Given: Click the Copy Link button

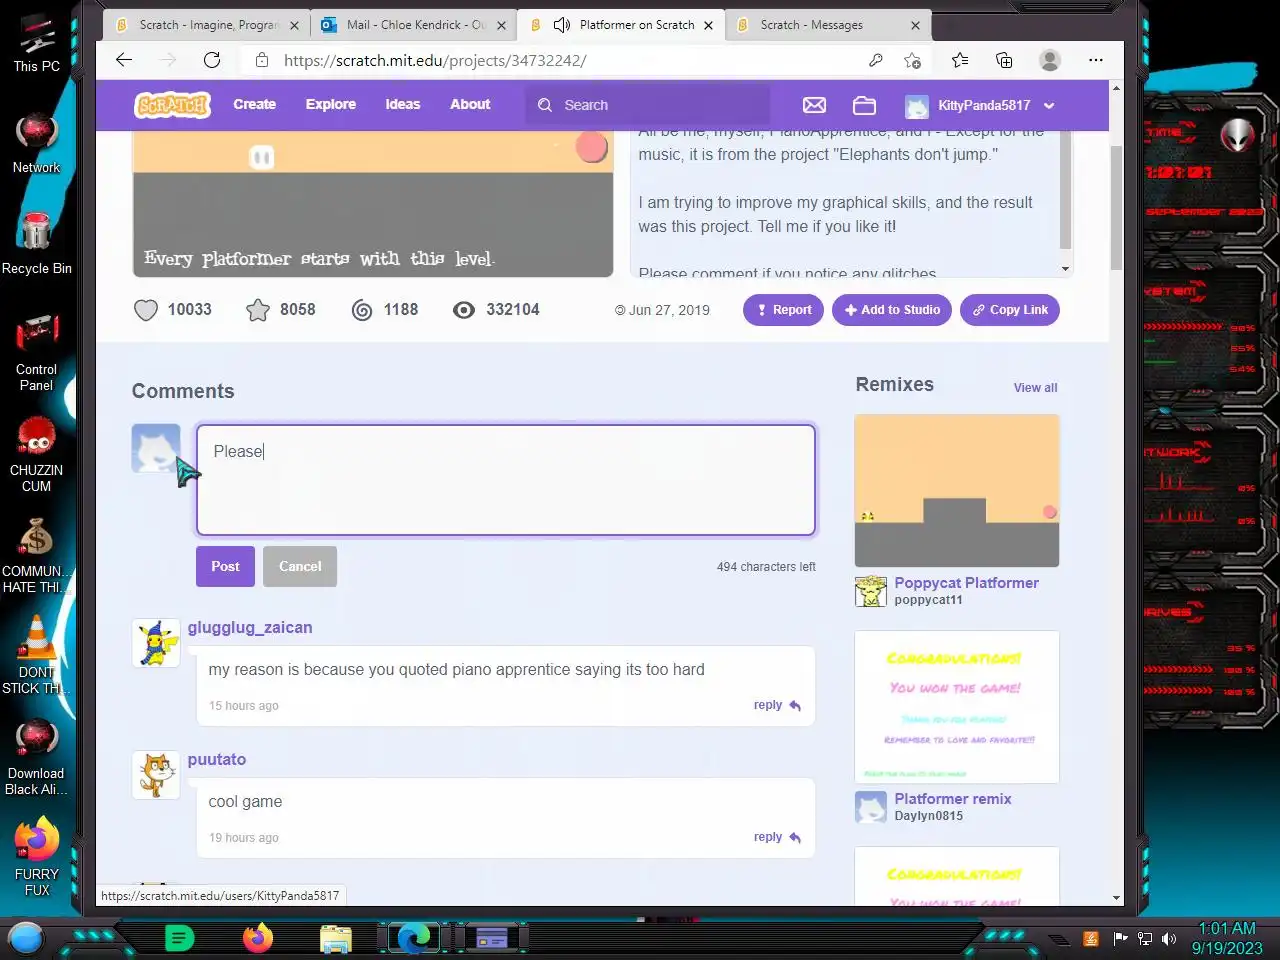Looking at the screenshot, I should coord(1009,310).
